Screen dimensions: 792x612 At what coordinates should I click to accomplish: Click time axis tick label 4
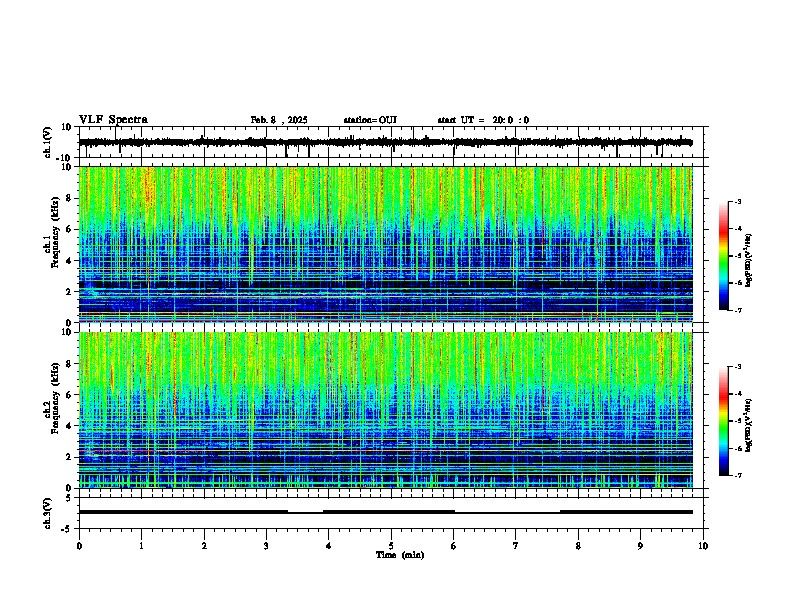328,546
